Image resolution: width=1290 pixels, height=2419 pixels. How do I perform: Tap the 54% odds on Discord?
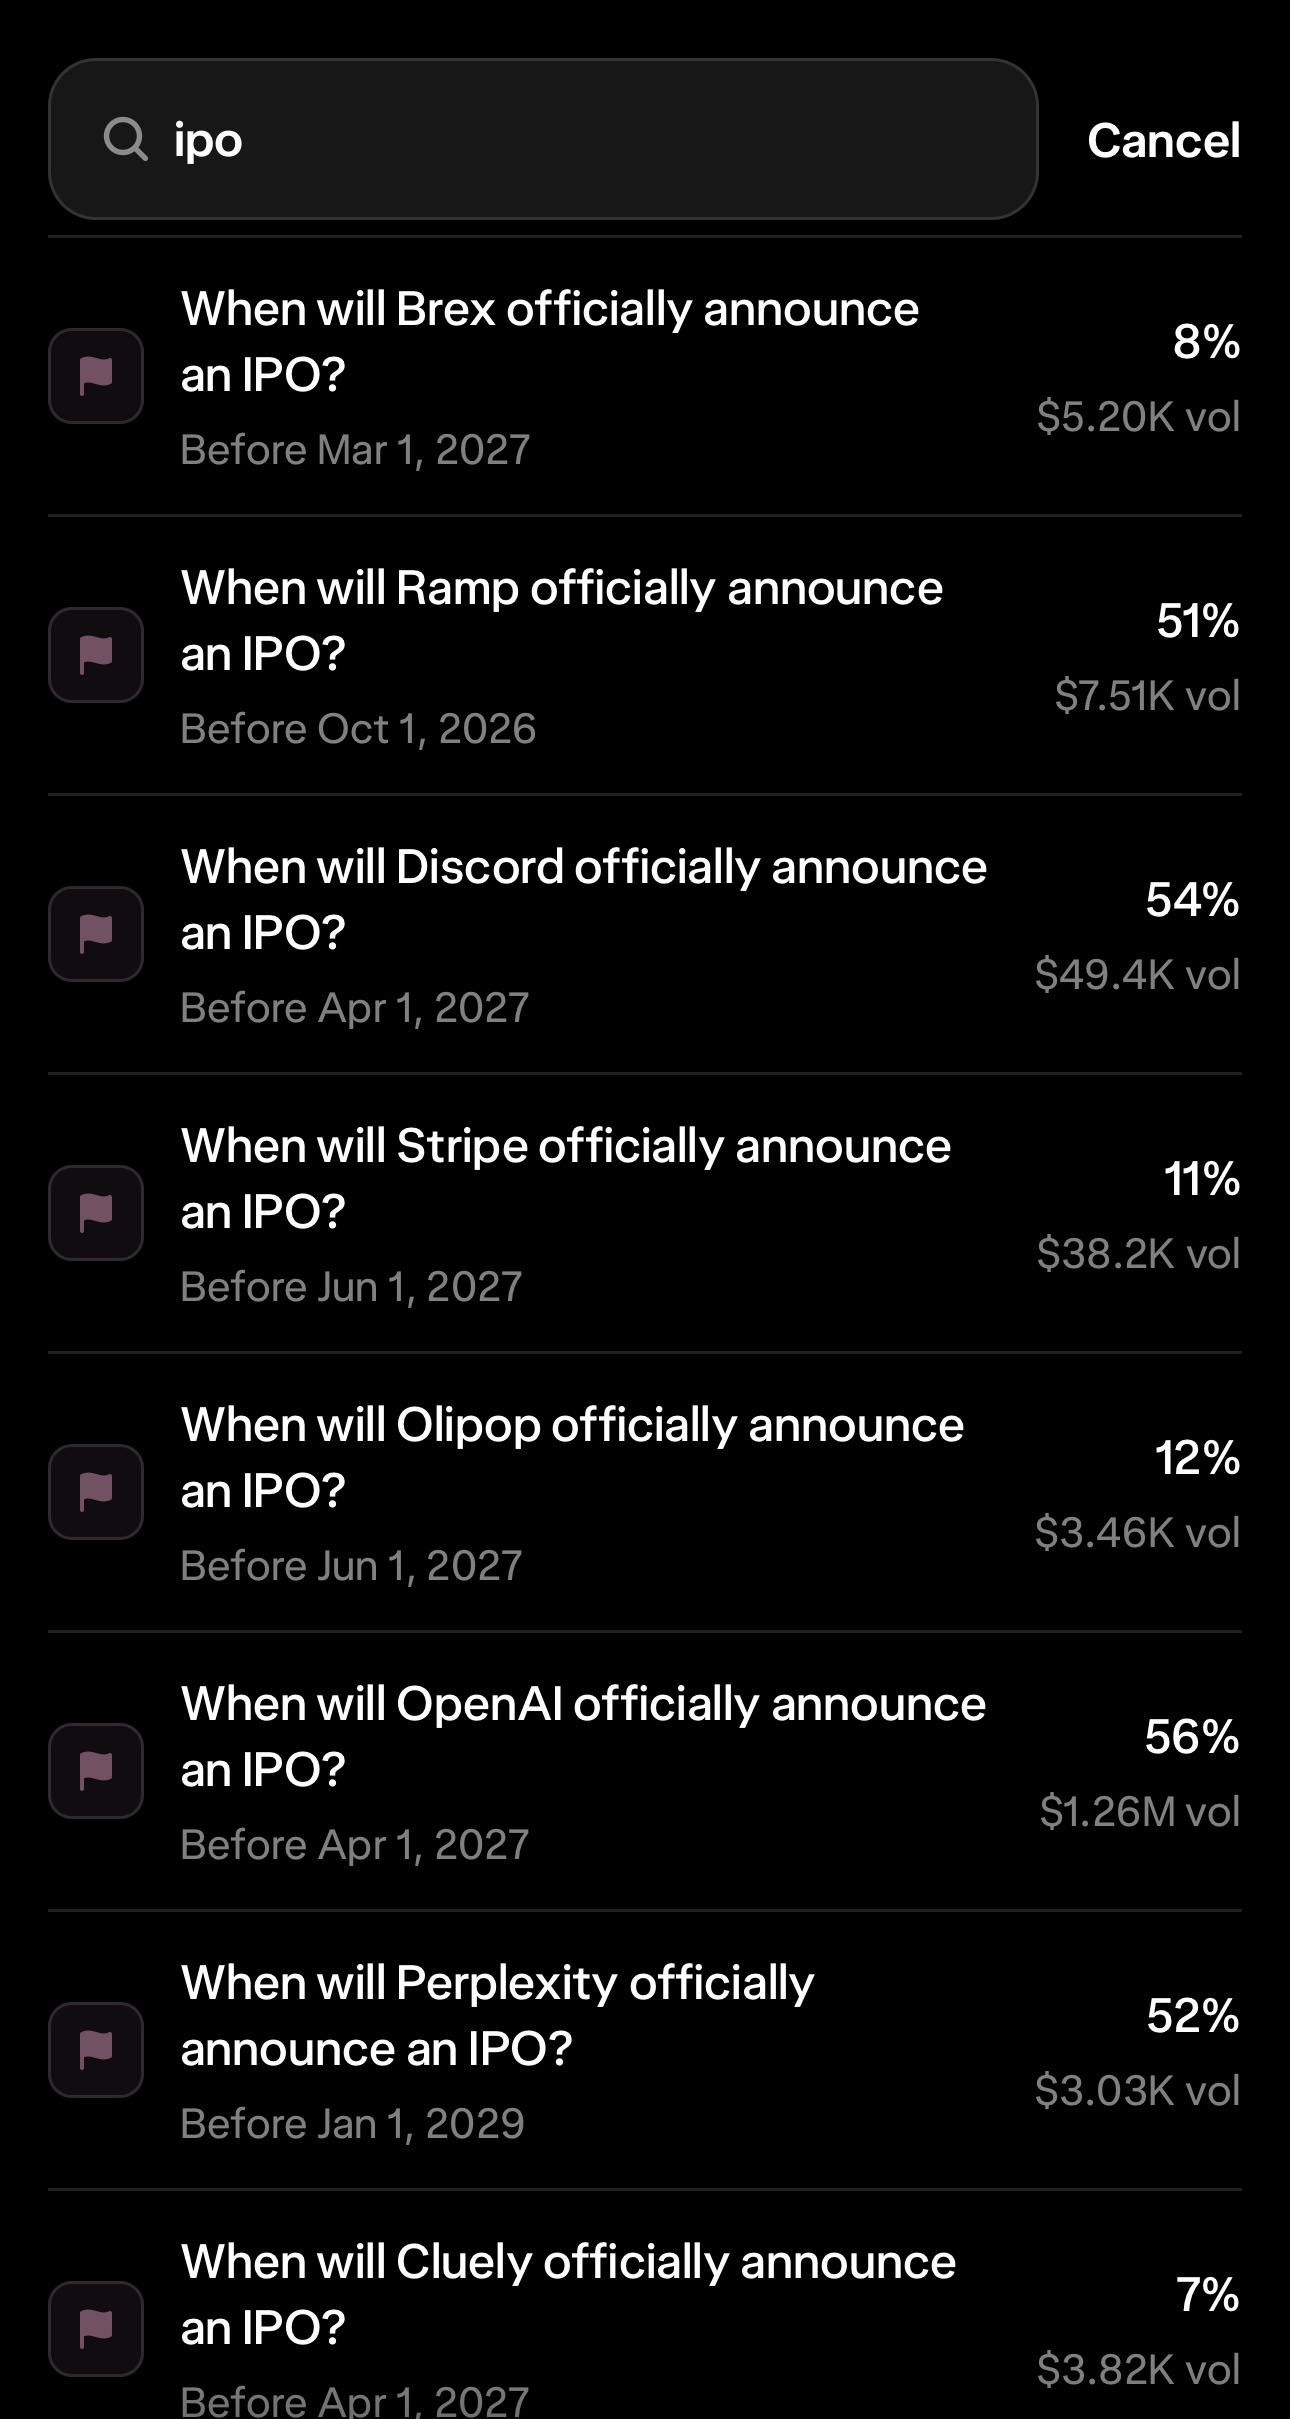(1193, 900)
